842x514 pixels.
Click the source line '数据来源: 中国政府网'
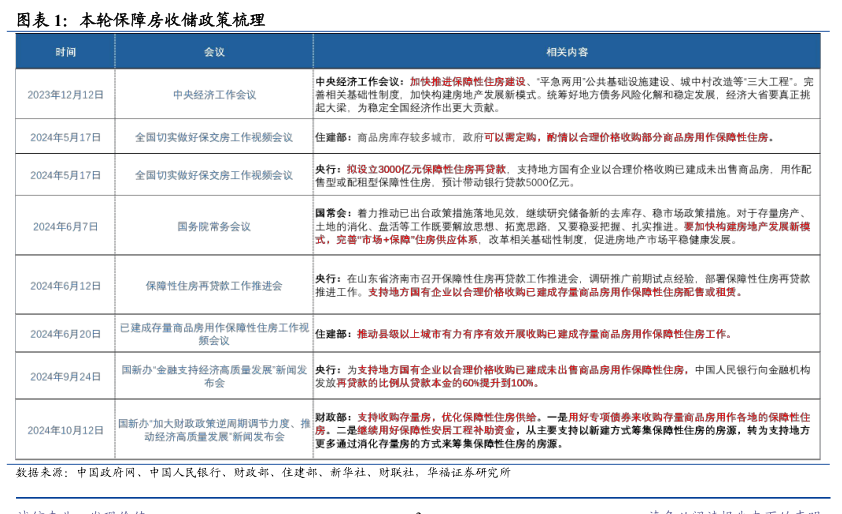coord(263,472)
